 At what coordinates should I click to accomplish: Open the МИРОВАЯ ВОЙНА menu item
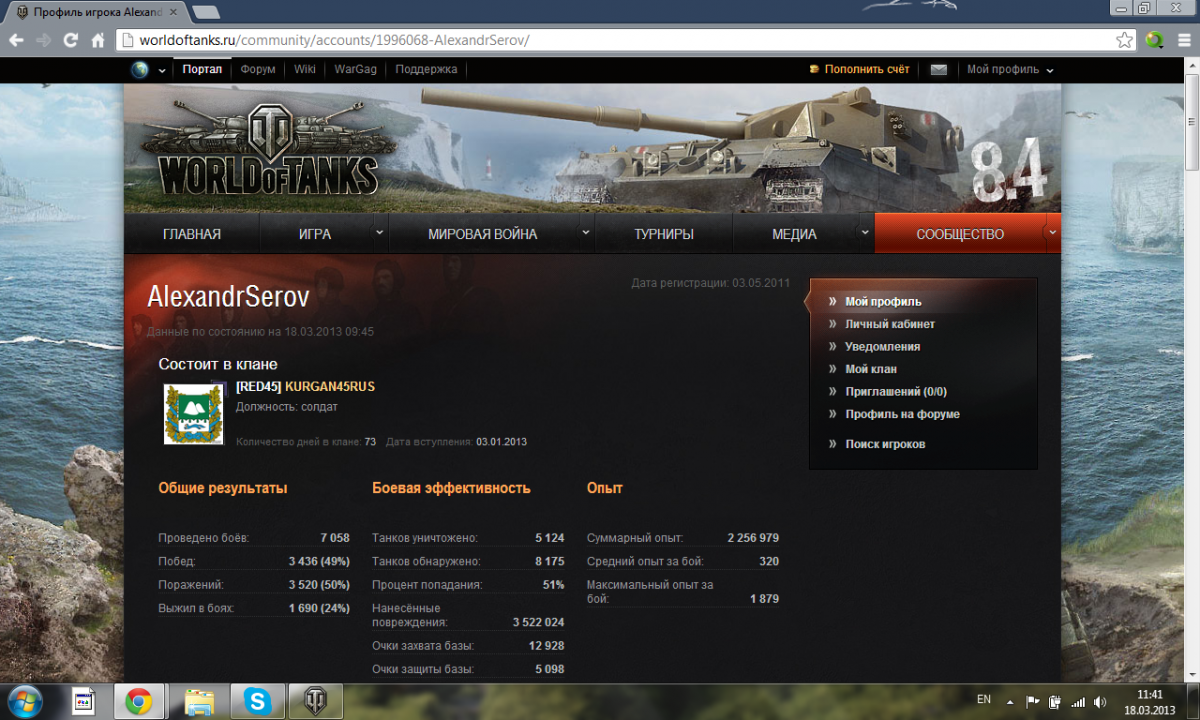click(482, 234)
